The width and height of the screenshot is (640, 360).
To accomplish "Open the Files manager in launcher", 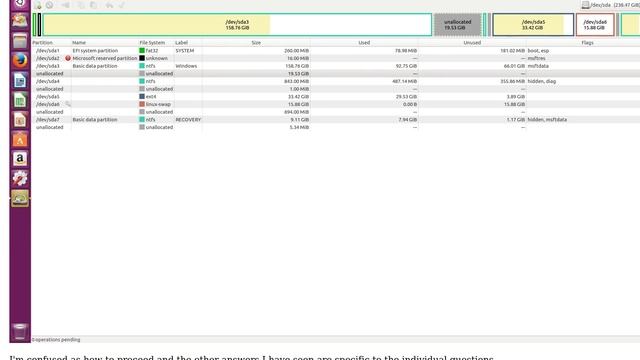I will pyautogui.click(x=20, y=40).
